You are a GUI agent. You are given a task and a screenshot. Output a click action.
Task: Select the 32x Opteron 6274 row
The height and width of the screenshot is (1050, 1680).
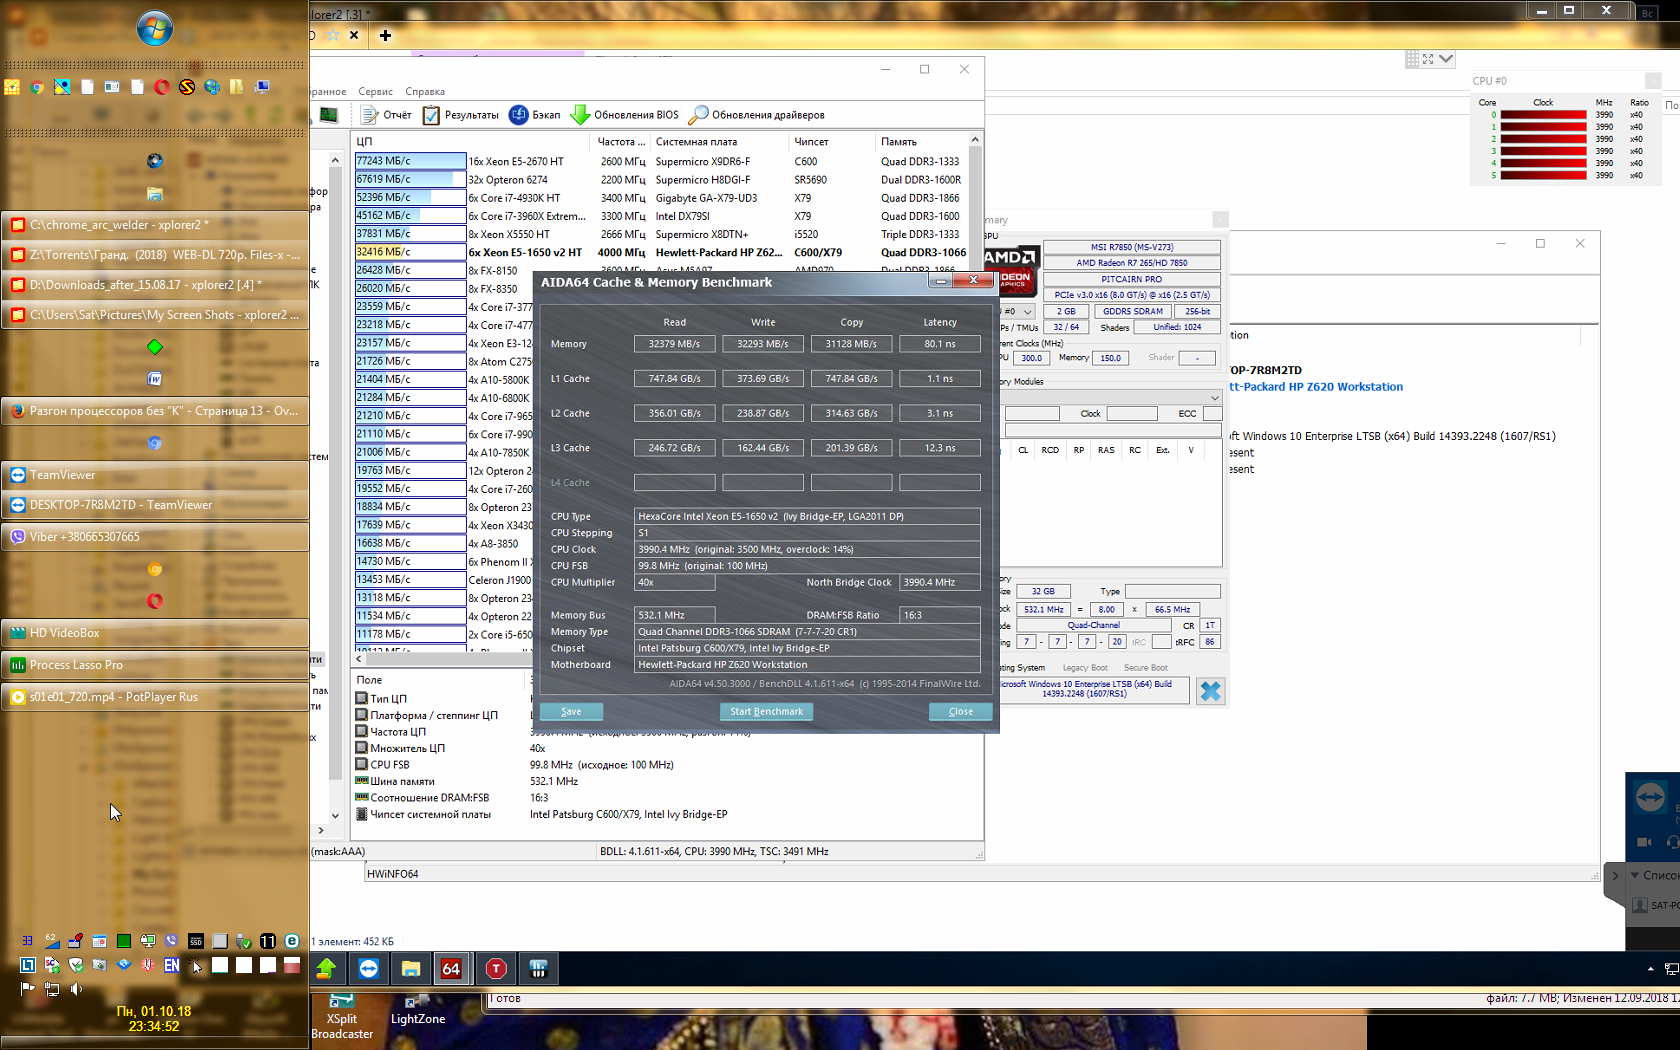663,180
